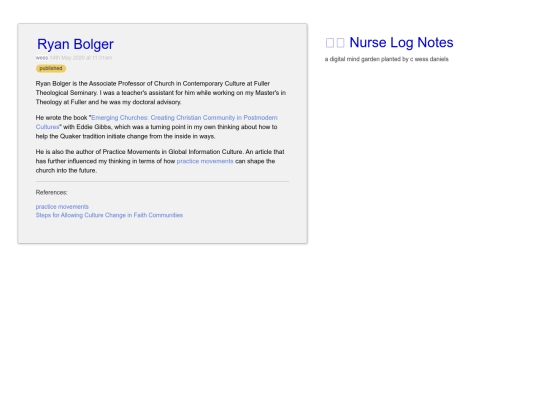Click the wess author link
The height and width of the screenshot is (405, 540).
tap(42, 58)
